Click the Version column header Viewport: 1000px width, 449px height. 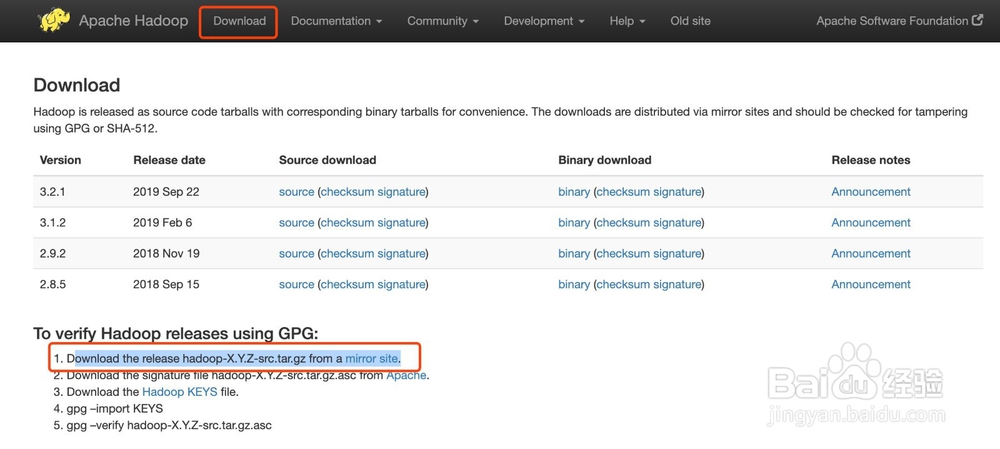(x=60, y=160)
